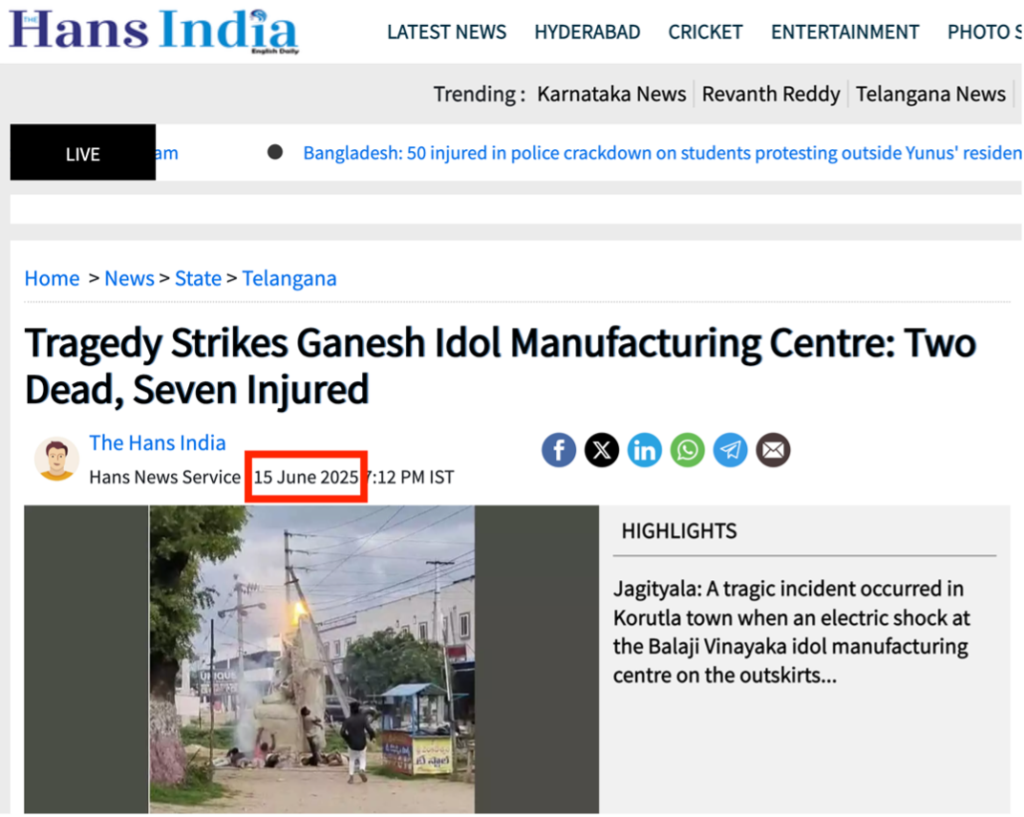Share article via LinkedIn icon

(x=645, y=450)
